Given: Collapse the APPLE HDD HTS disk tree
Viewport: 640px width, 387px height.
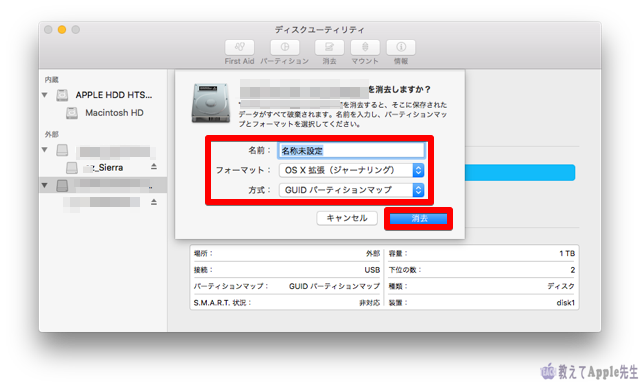Looking at the screenshot, I should point(44,95).
